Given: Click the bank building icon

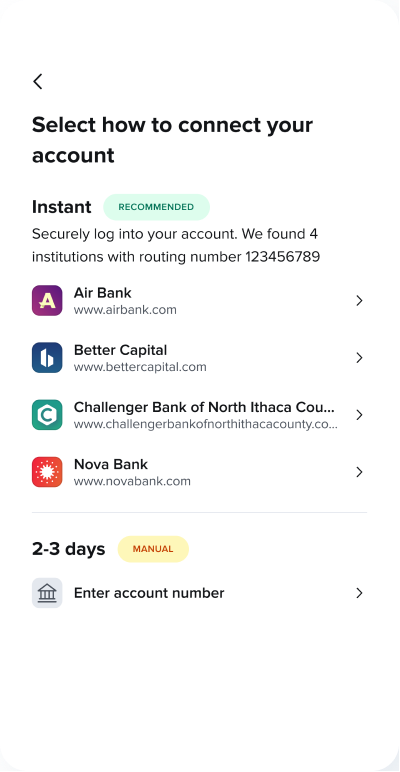Looking at the screenshot, I should tap(47, 593).
